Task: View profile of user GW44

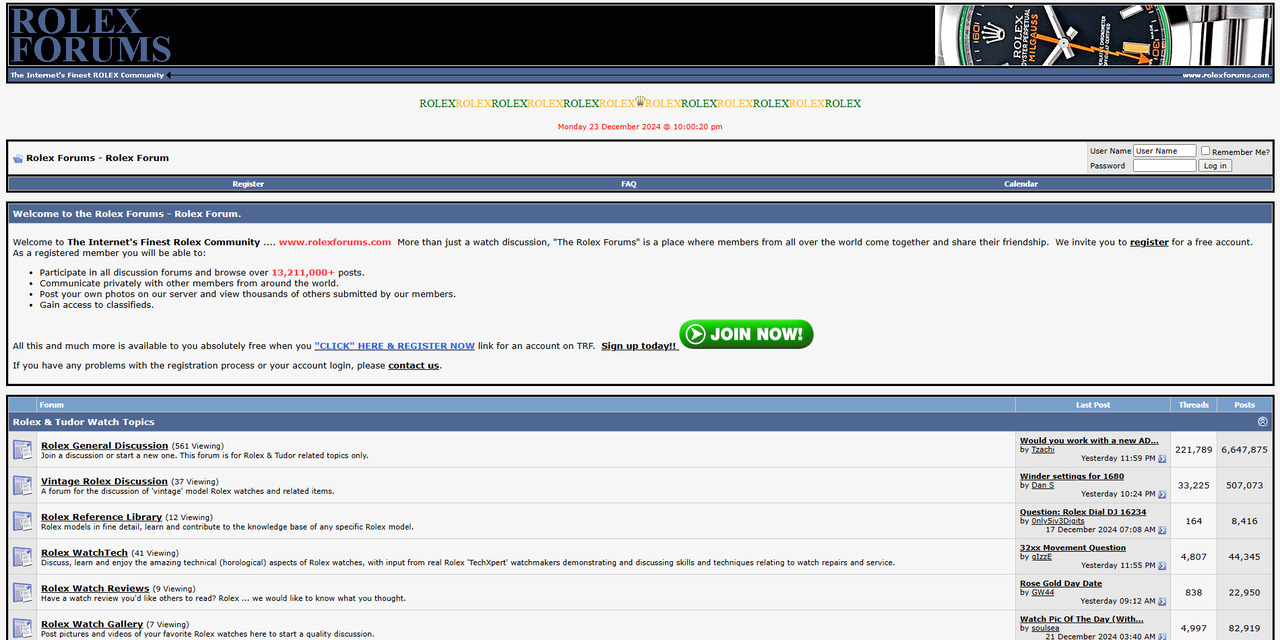Action: pos(1043,593)
